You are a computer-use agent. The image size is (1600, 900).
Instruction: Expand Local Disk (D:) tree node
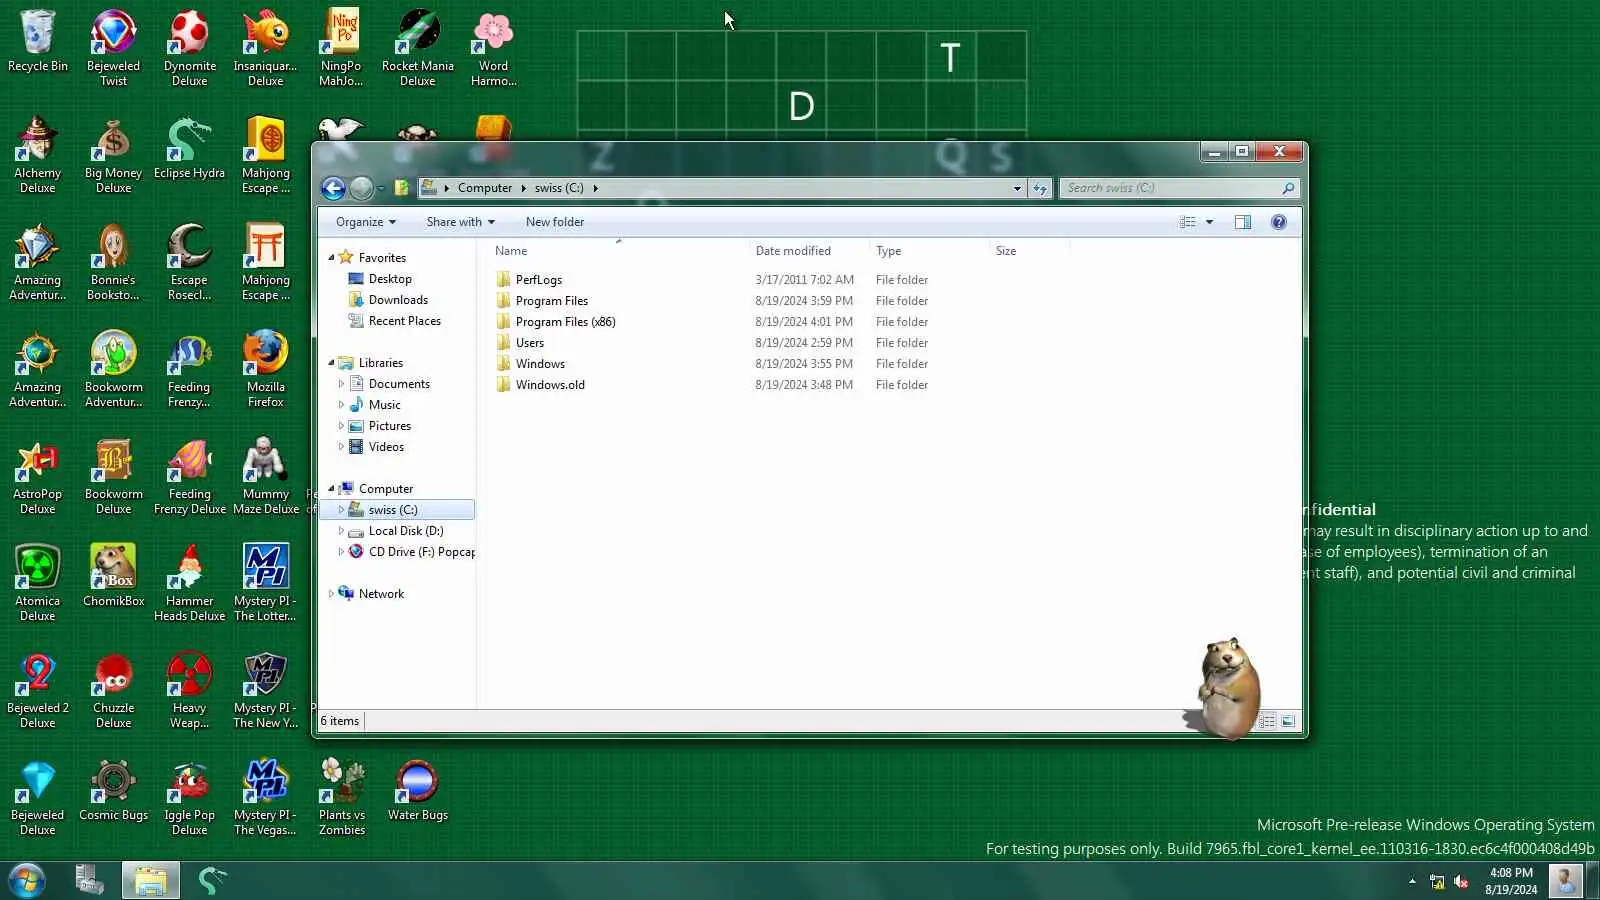click(341, 531)
